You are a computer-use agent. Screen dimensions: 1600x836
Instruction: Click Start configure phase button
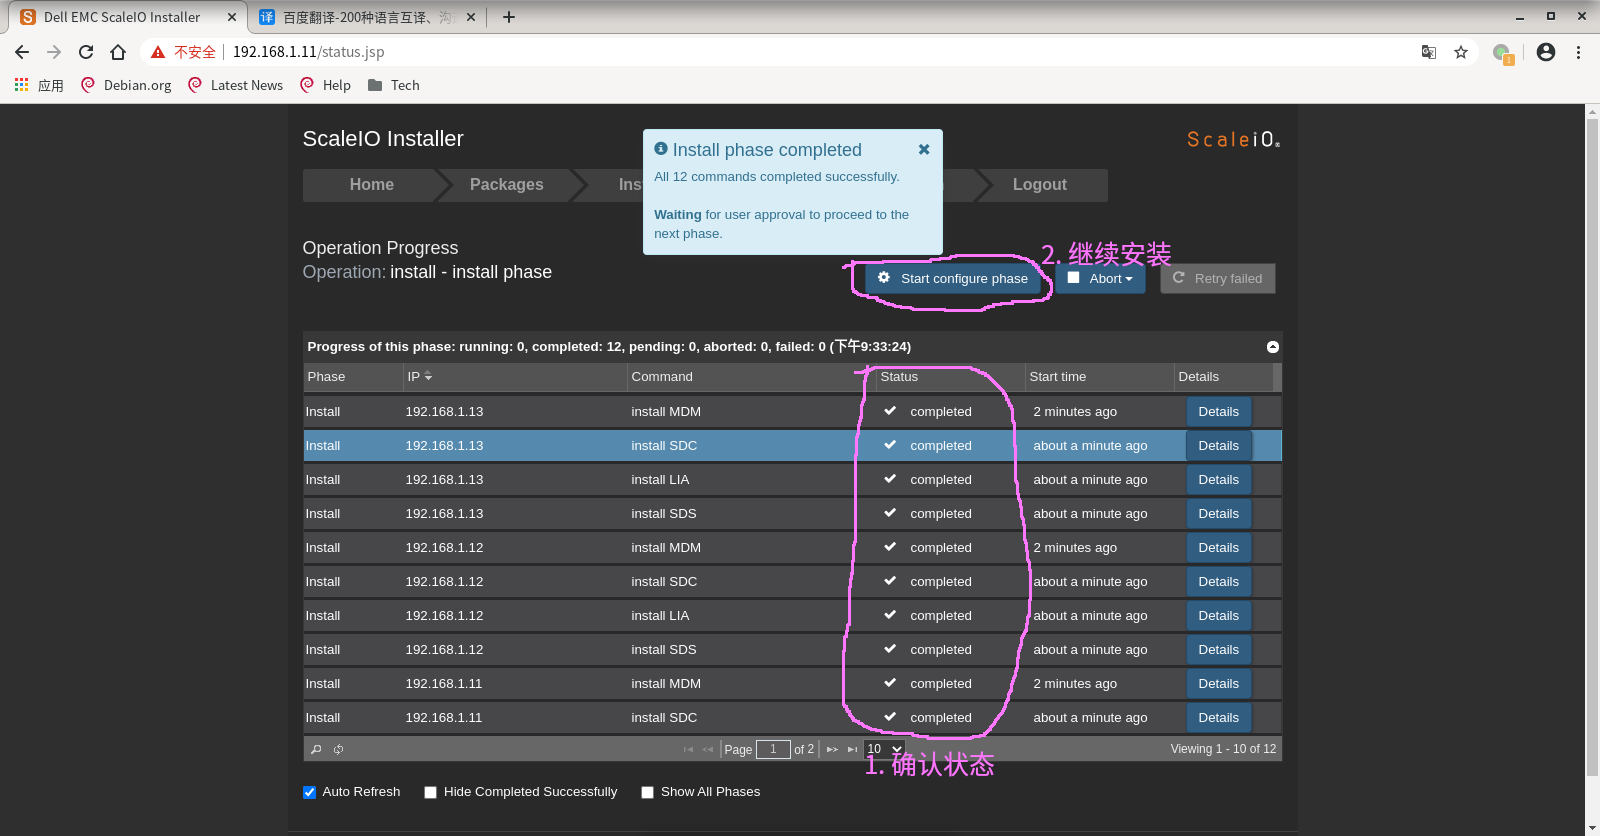point(952,279)
